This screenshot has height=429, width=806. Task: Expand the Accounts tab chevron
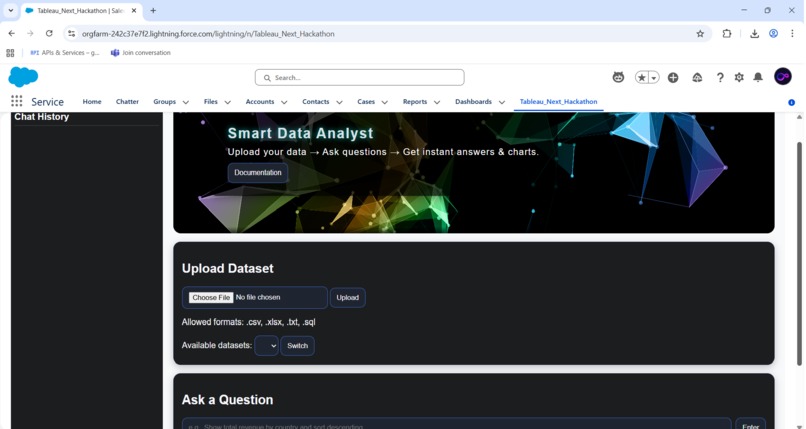(x=284, y=102)
